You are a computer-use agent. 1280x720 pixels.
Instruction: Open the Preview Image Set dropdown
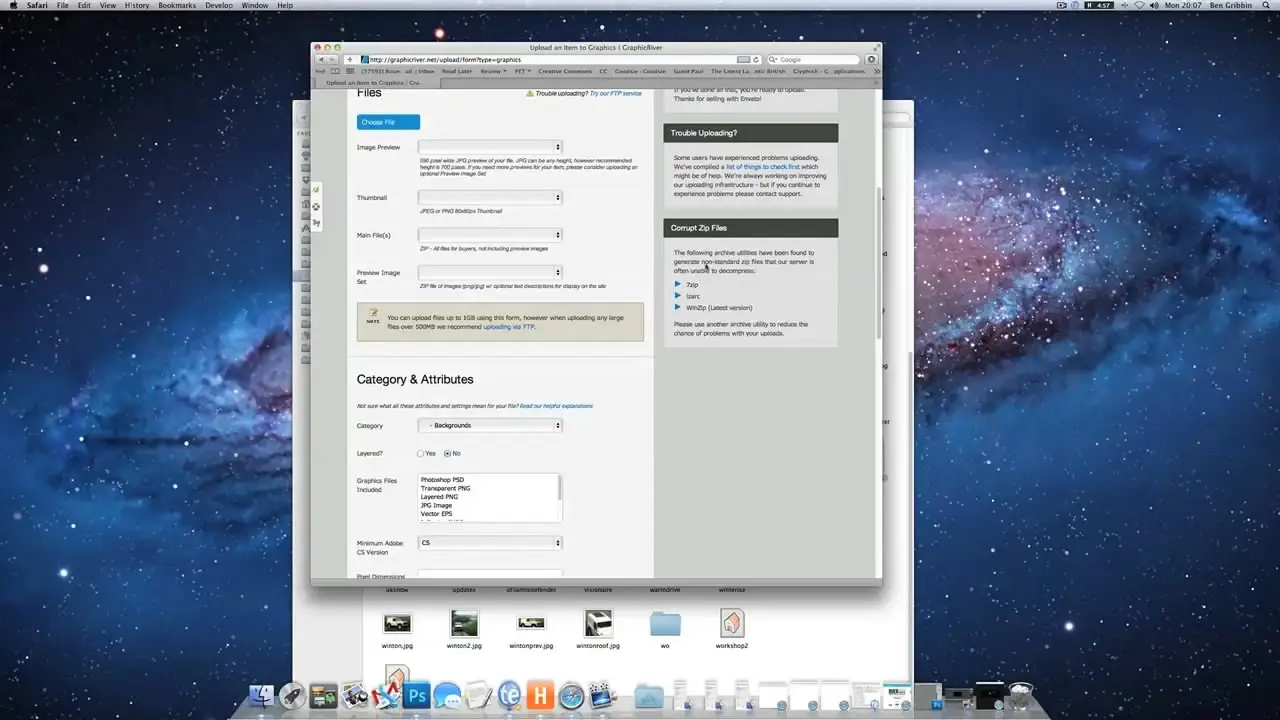tap(490, 272)
